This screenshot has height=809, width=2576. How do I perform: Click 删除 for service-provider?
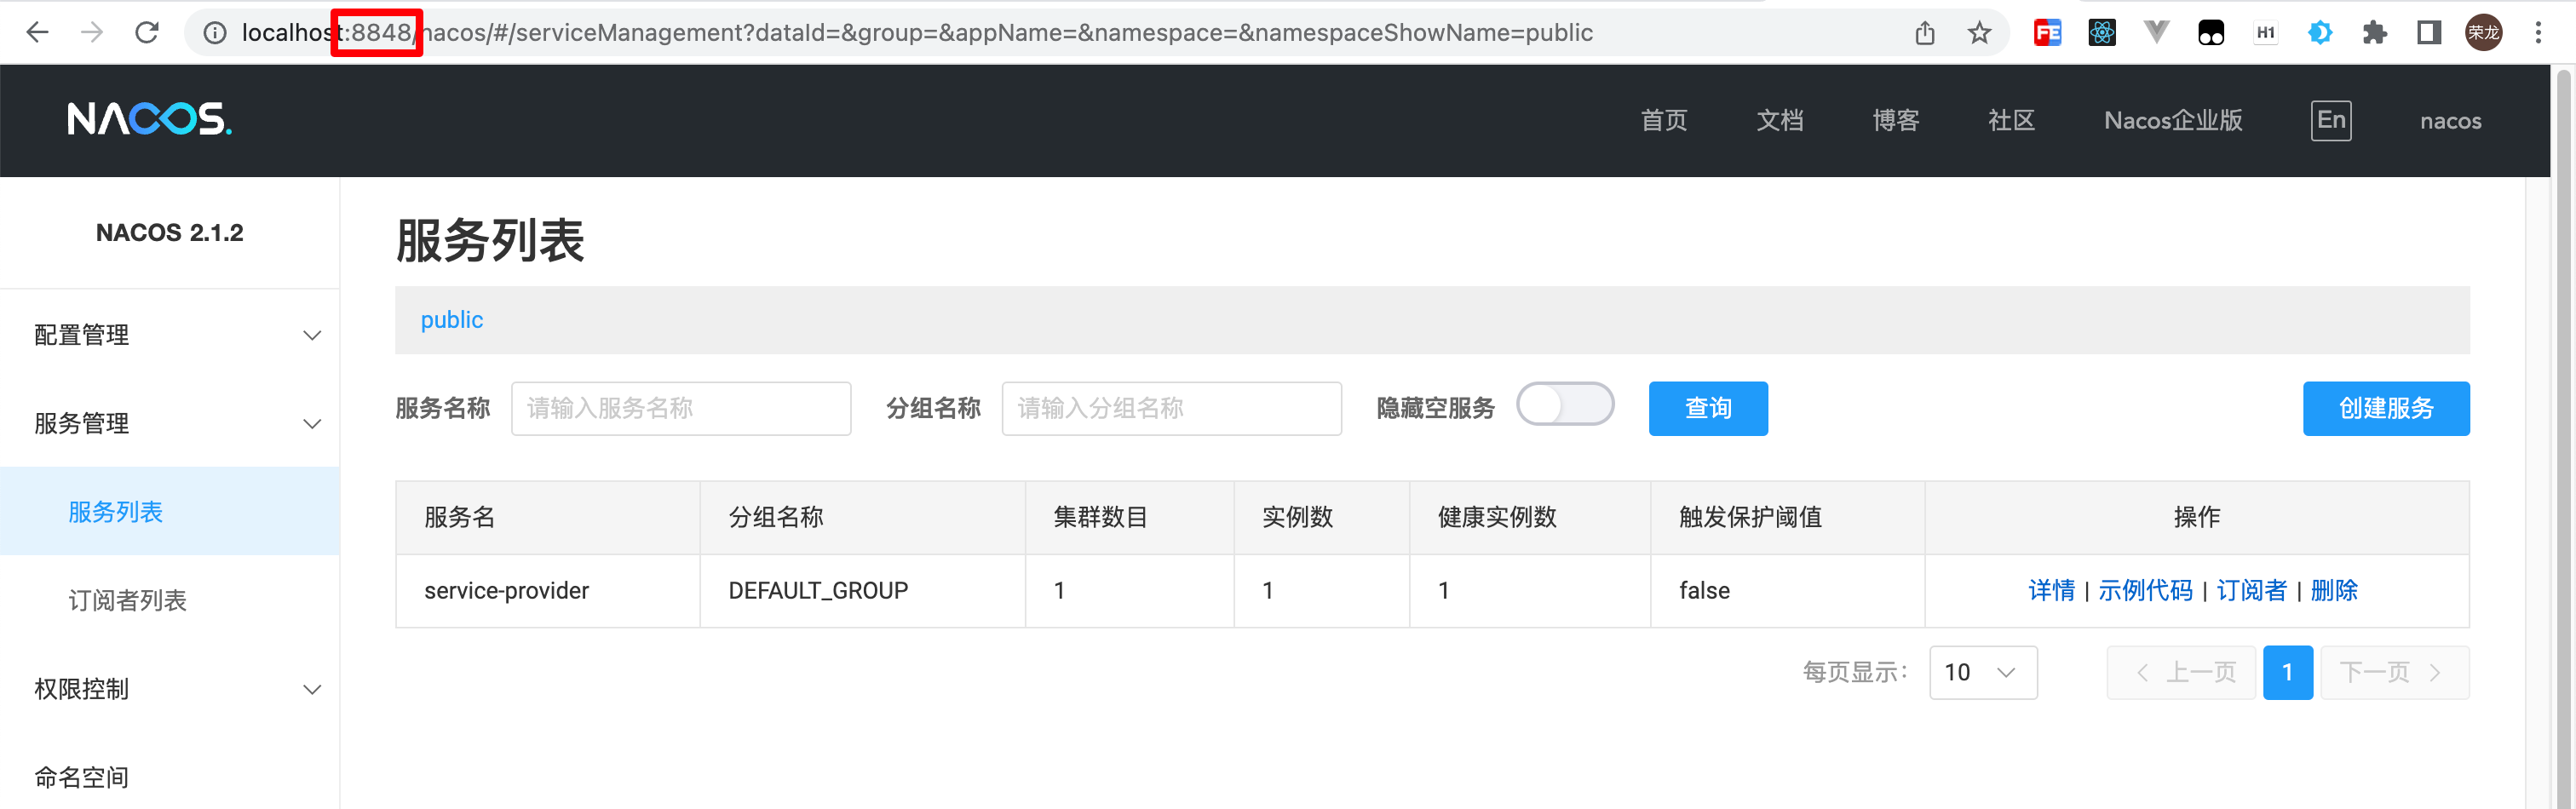pyautogui.click(x=2334, y=590)
